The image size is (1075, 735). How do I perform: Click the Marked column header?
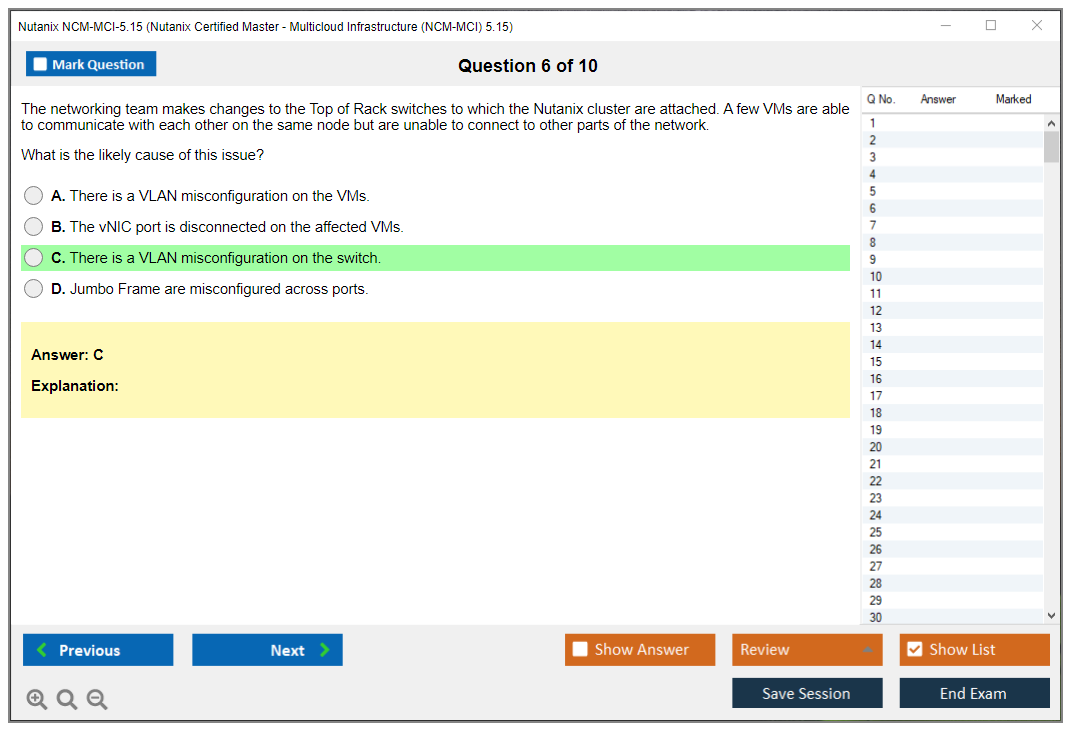coord(1013,99)
